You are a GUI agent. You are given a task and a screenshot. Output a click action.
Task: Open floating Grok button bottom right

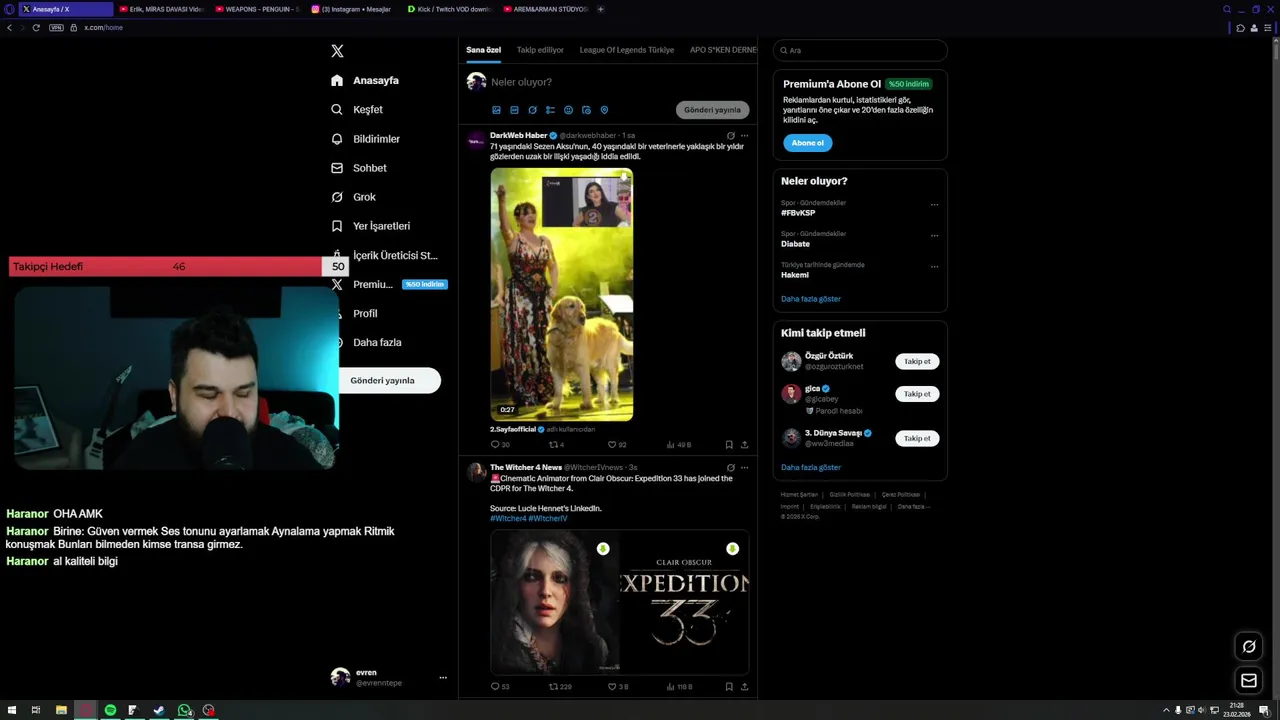click(1249, 647)
